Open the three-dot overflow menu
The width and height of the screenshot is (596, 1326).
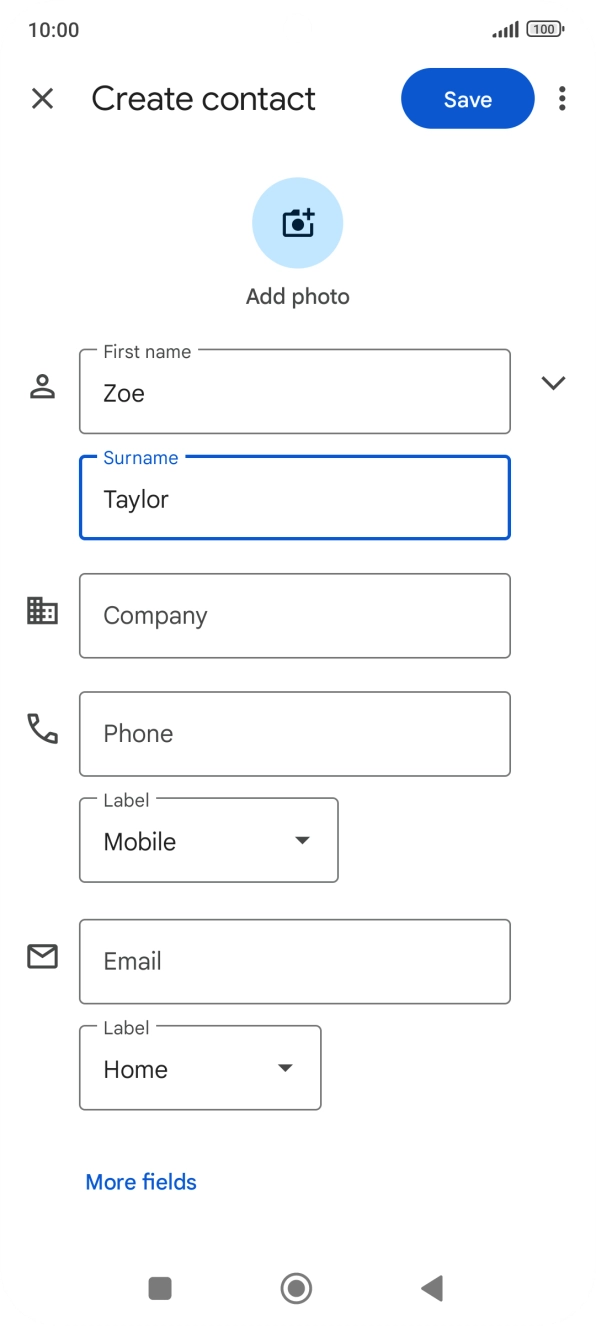(562, 98)
